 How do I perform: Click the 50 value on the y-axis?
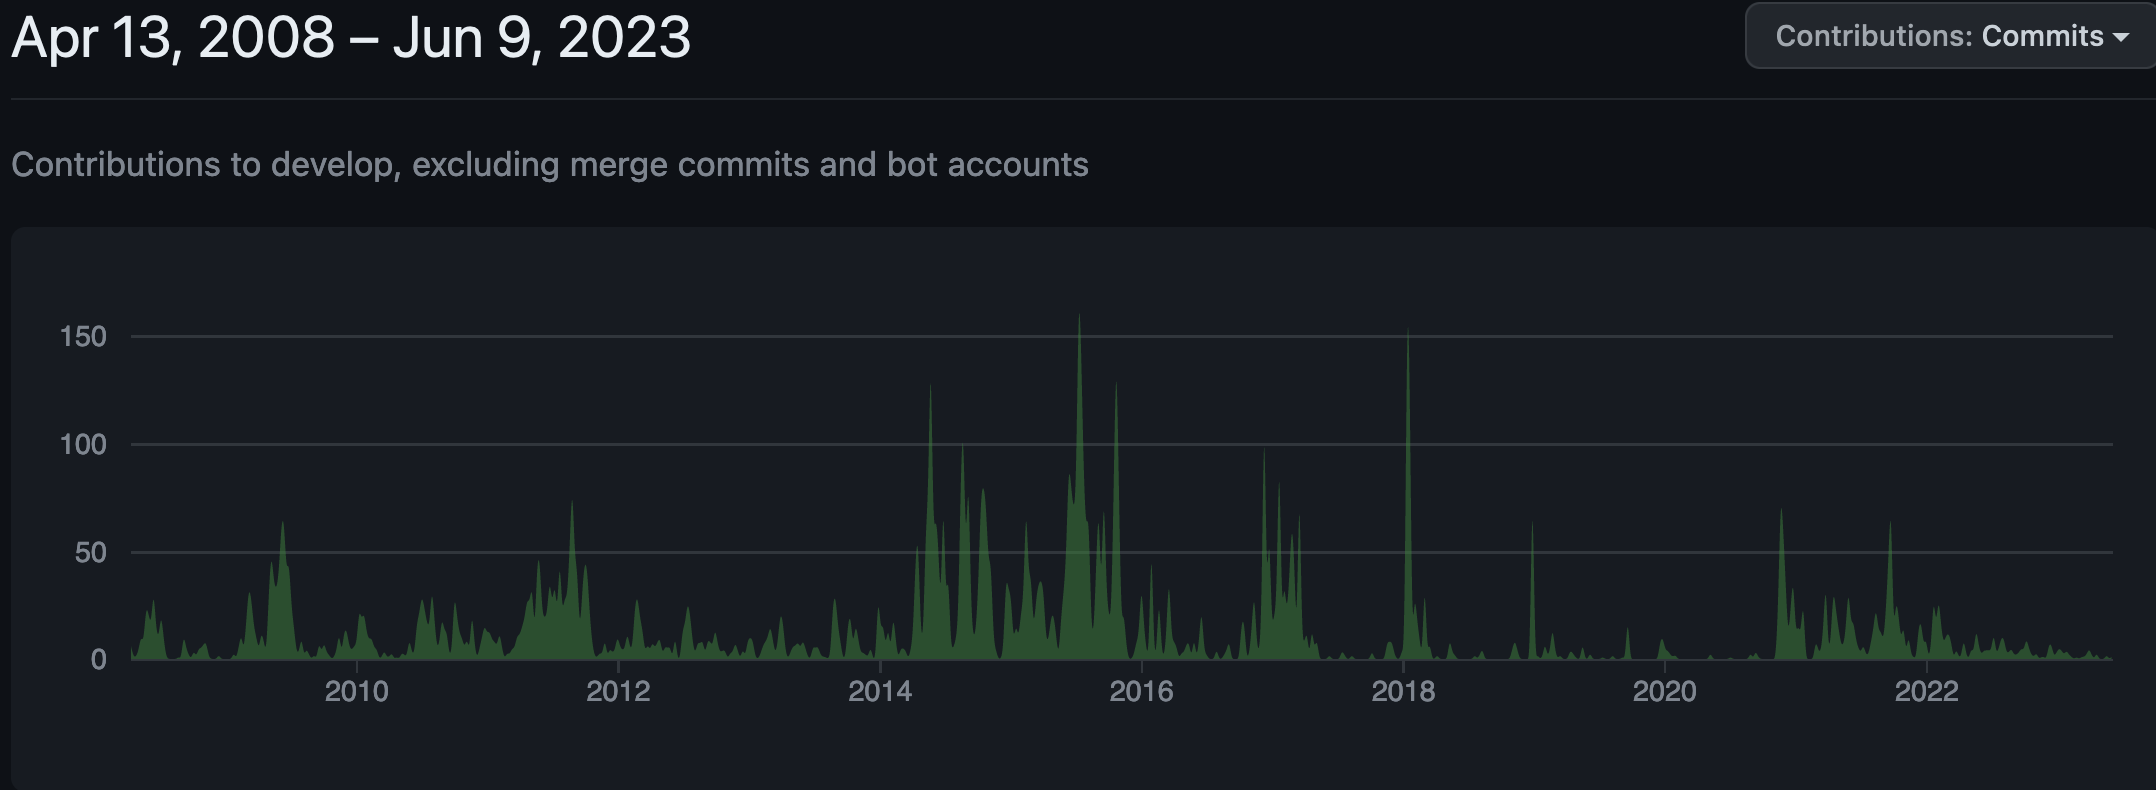pyautogui.click(x=90, y=552)
